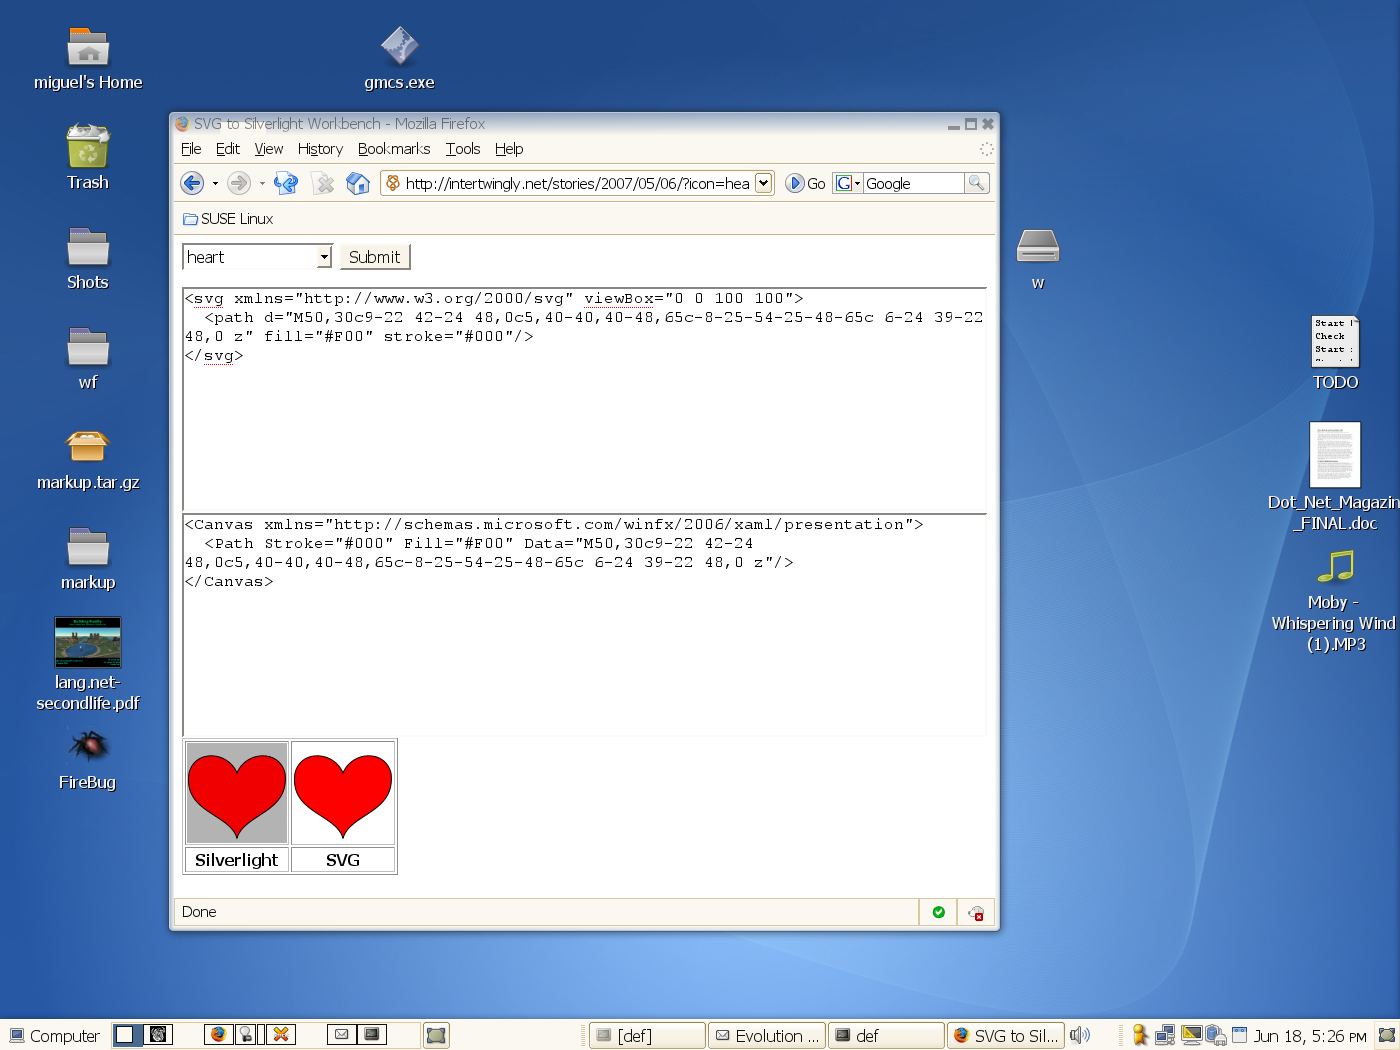The image size is (1400, 1050).
Task: Click inside the Canvas XAML textarea
Action: [585, 625]
